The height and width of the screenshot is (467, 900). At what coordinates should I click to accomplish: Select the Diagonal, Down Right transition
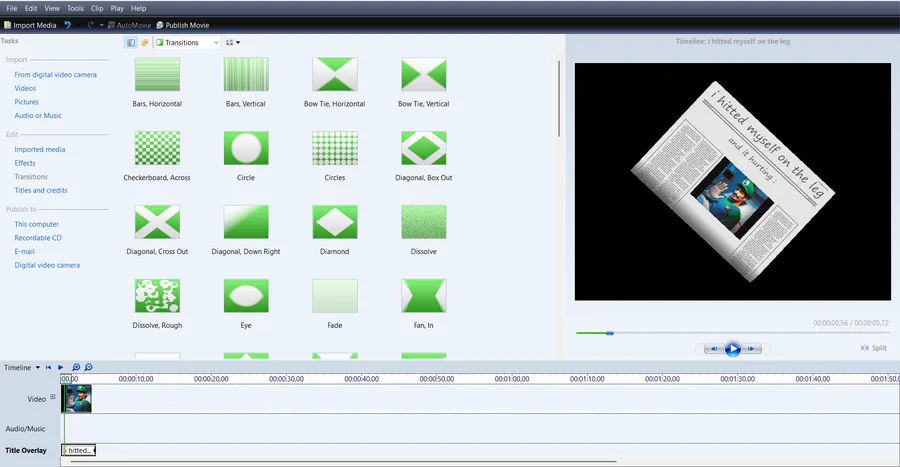pyautogui.click(x=246, y=222)
